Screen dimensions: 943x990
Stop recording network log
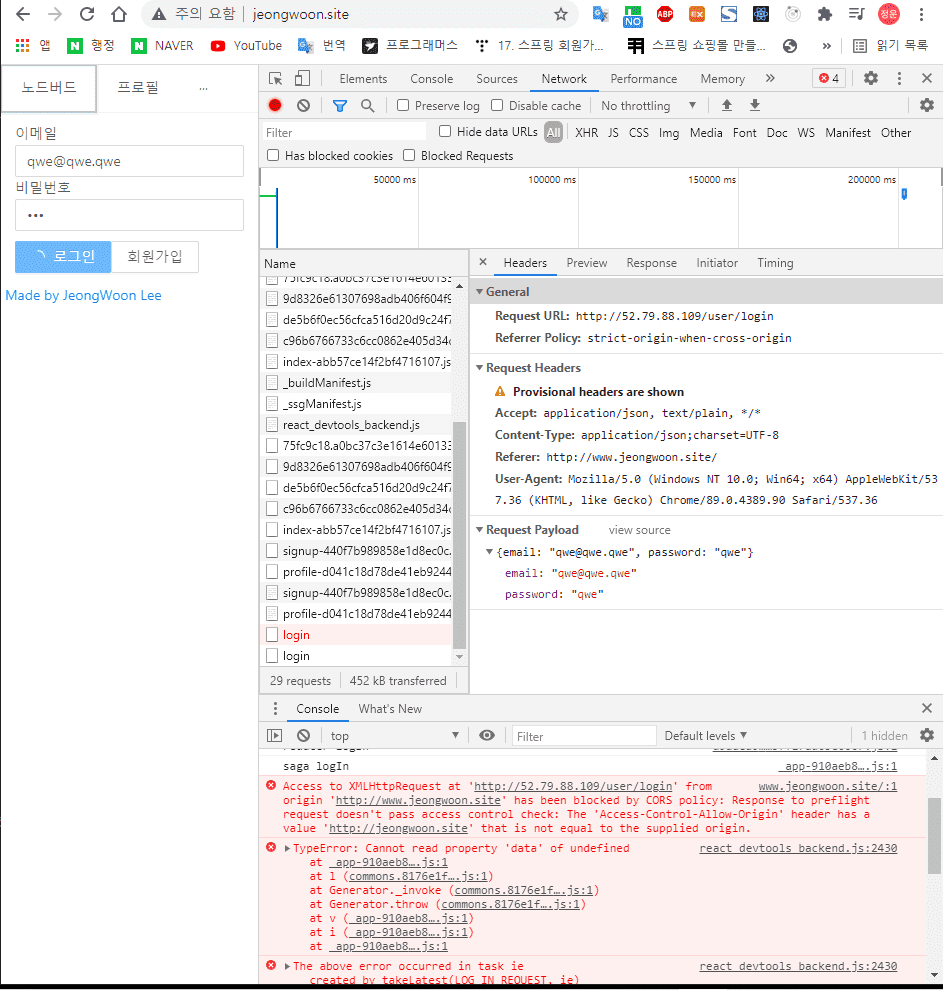point(275,105)
